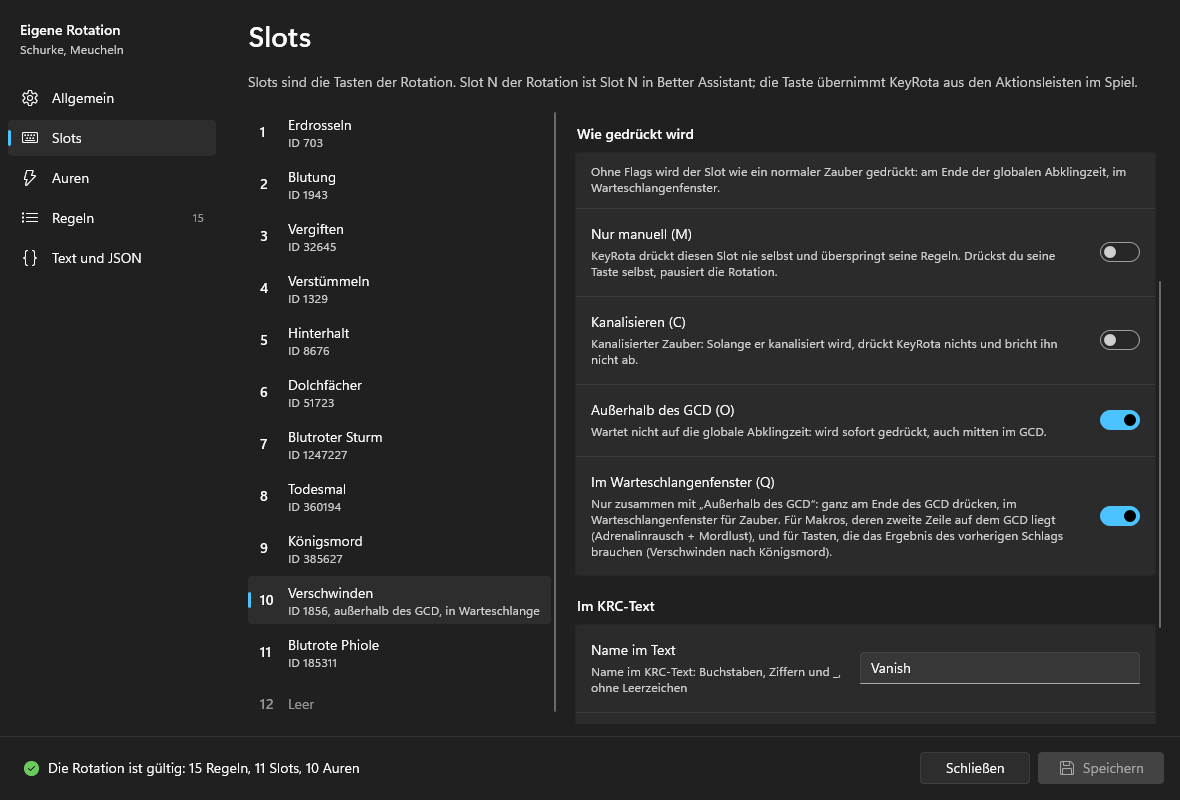Select slot 10 Verschwinden
The image size is (1180, 800).
point(399,601)
